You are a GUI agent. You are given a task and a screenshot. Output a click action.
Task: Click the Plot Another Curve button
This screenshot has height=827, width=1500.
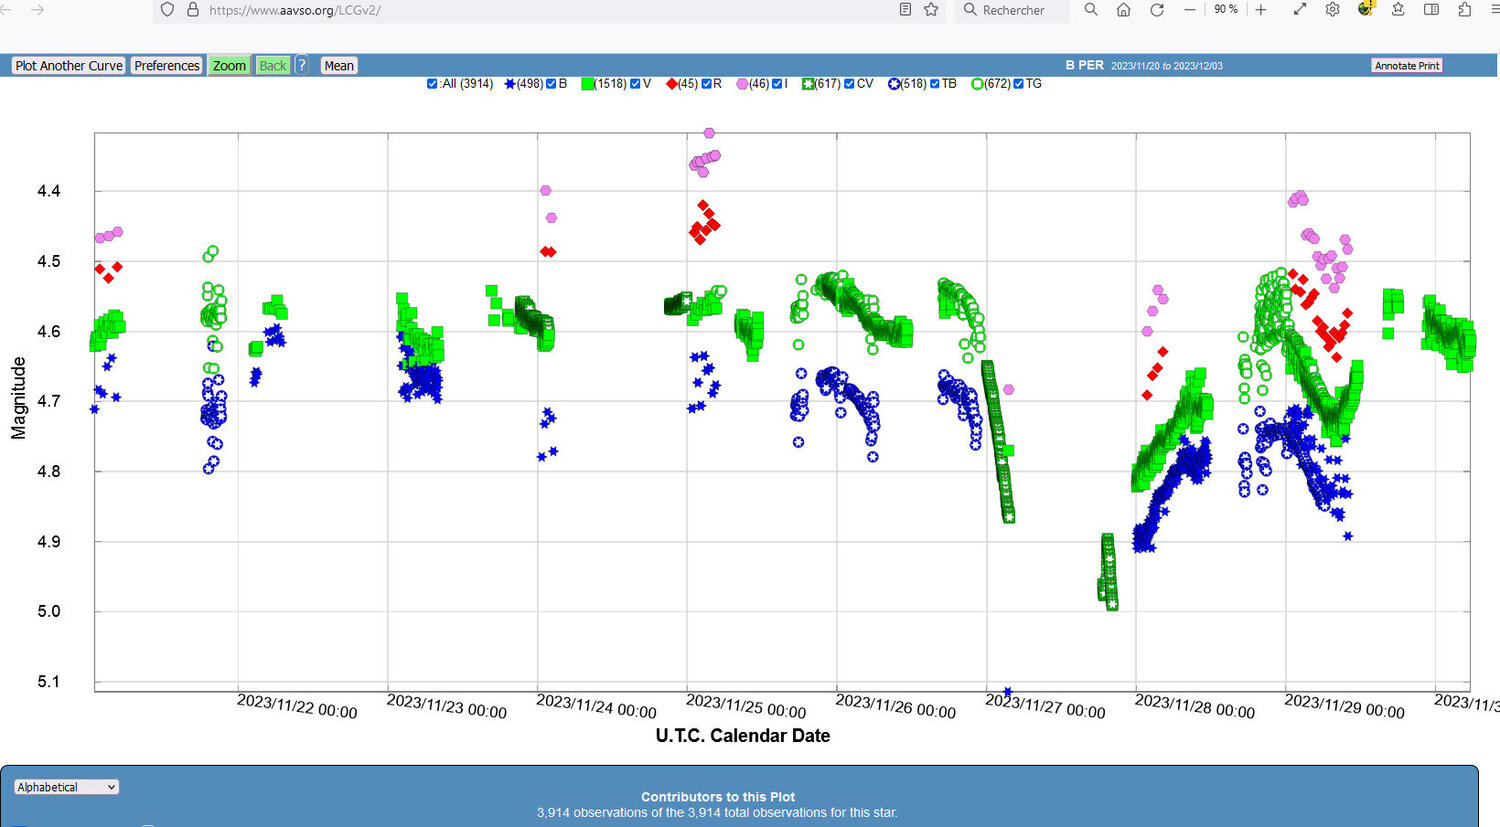pos(69,66)
